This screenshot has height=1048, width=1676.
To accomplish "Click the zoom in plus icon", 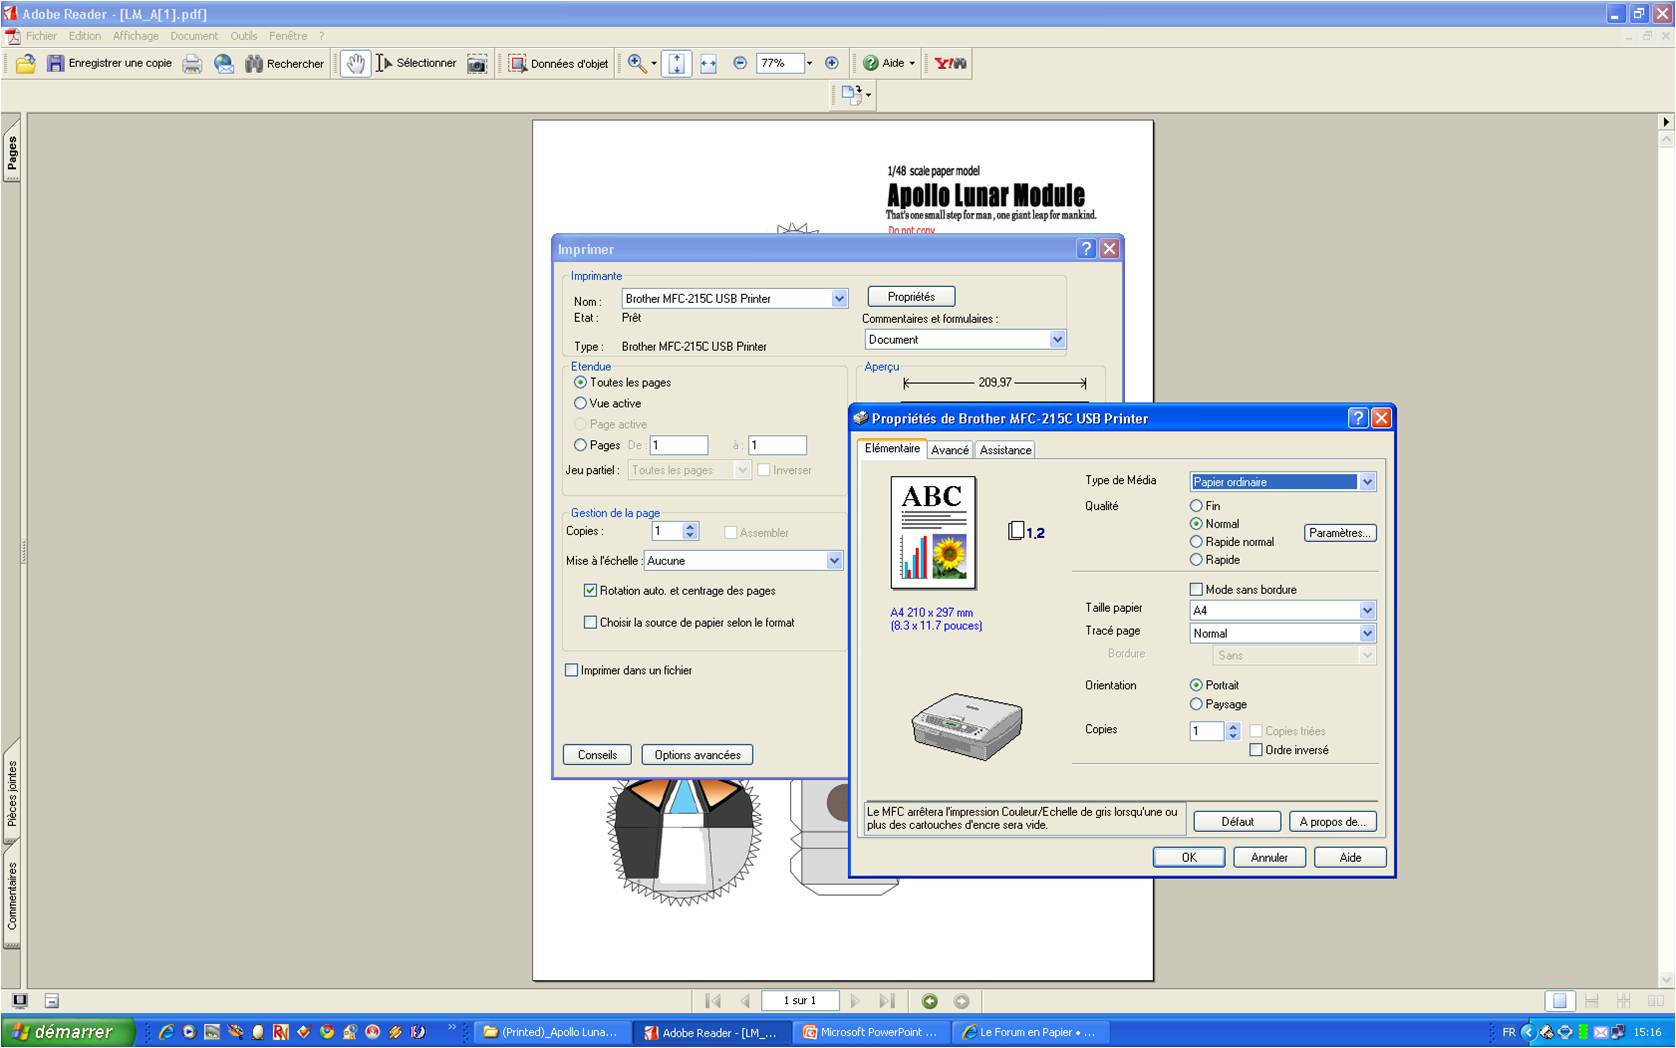I will pyautogui.click(x=831, y=63).
